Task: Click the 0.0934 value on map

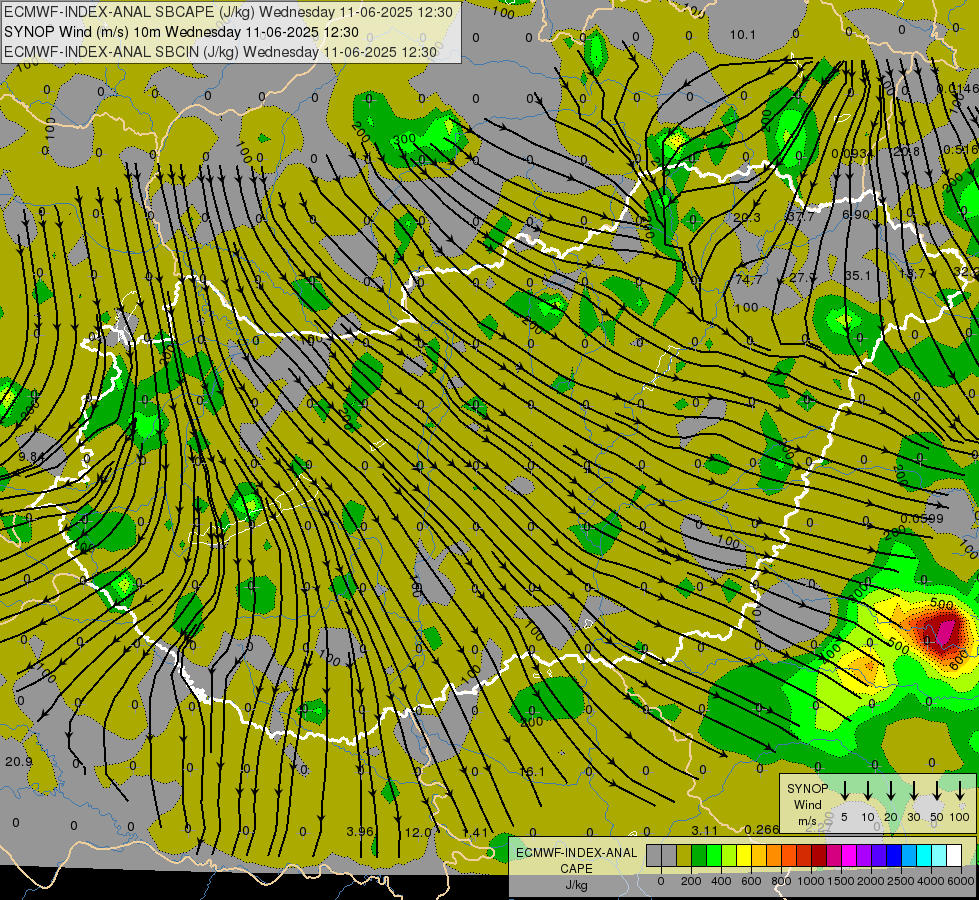Action: coord(852,154)
